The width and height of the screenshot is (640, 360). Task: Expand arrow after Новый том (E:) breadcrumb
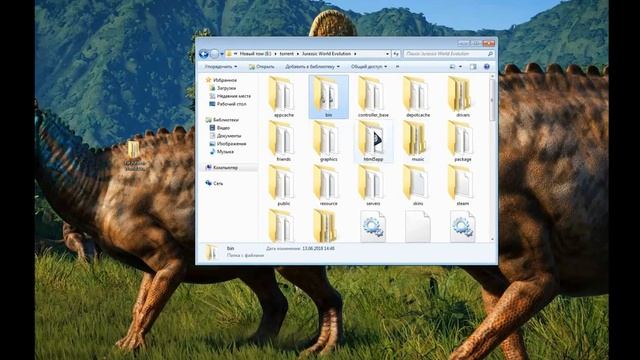pos(275,54)
